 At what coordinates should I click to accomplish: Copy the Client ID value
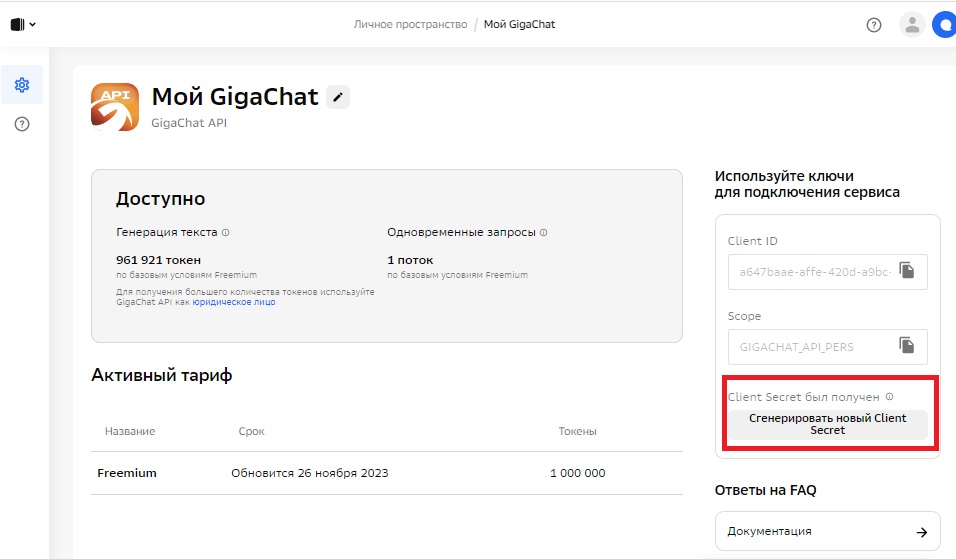click(906, 271)
